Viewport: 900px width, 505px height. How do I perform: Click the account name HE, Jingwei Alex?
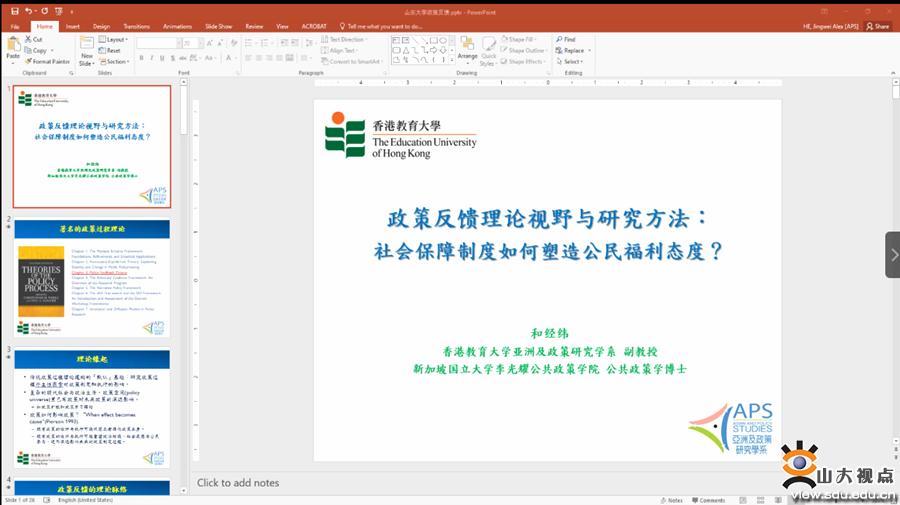point(831,26)
